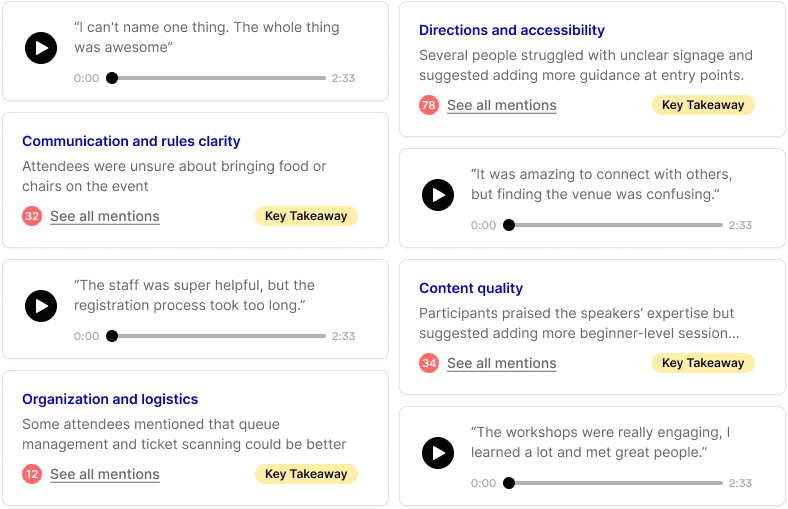Click seek slider of the "whole thing was awesome" clip

[x=218, y=78]
